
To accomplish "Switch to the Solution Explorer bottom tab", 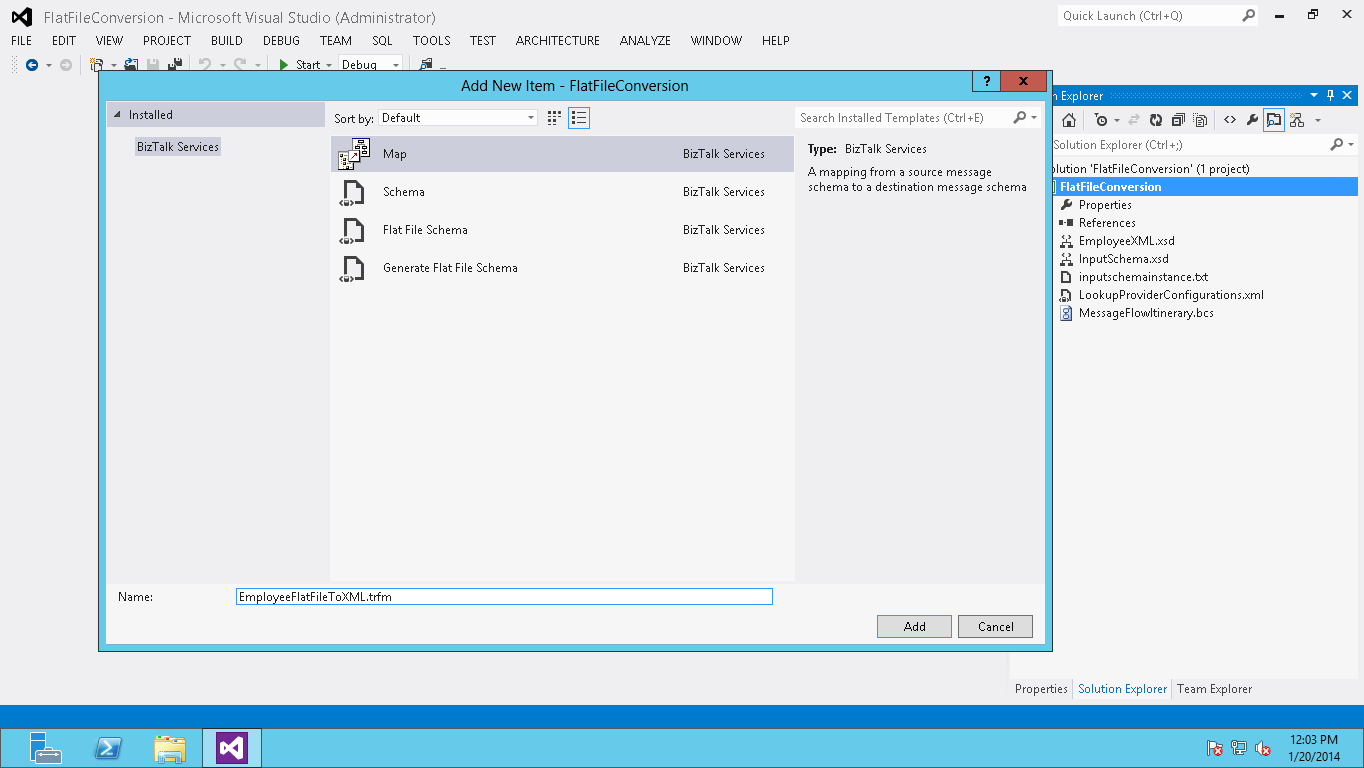I will pyautogui.click(x=1122, y=689).
